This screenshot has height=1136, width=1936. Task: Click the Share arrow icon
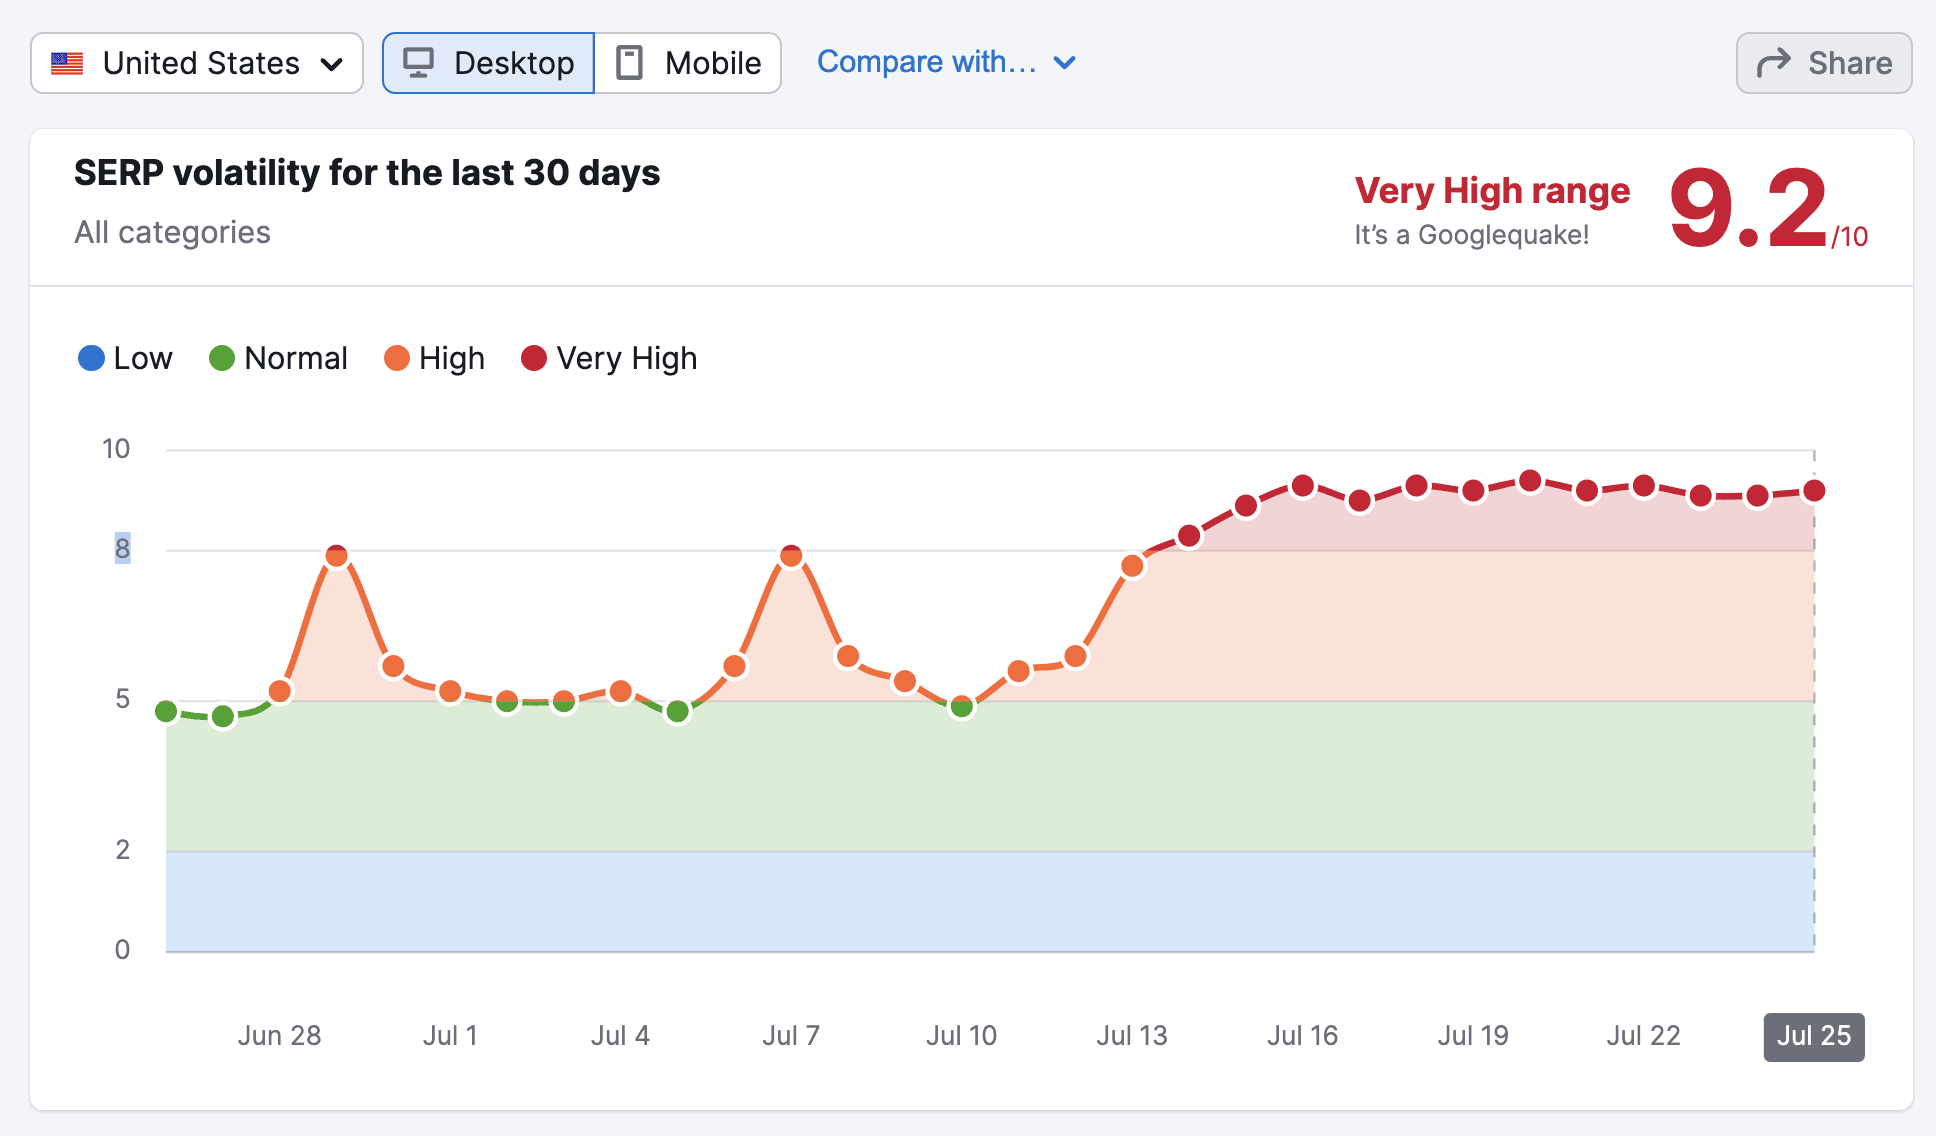pyautogui.click(x=1773, y=63)
